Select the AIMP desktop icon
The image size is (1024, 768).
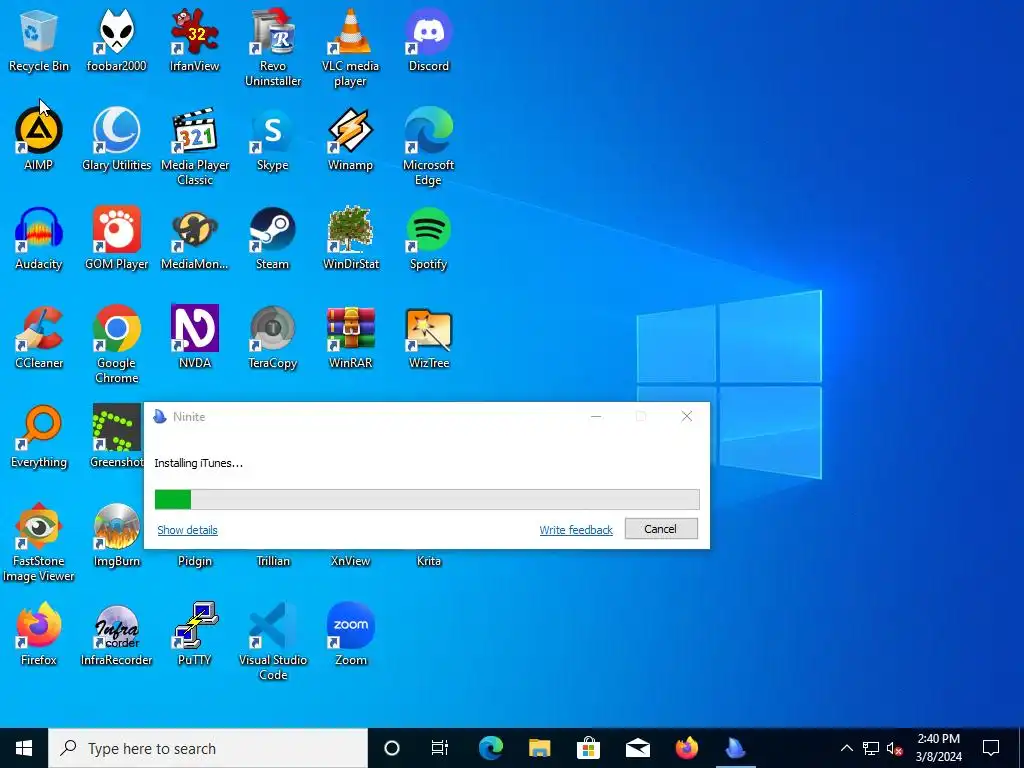39,139
